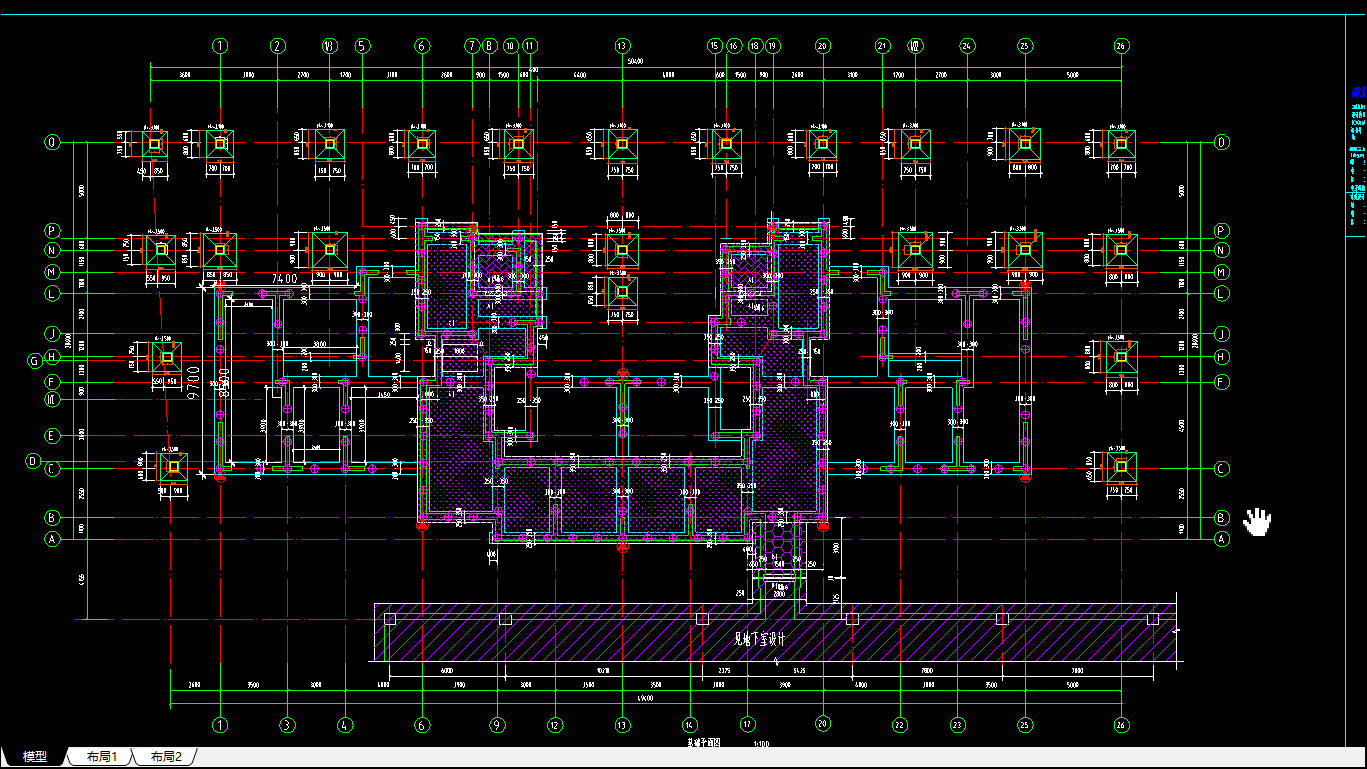The width and height of the screenshot is (1367, 769).
Task: Pick grid axis bubble 17
Action: pos(747,725)
